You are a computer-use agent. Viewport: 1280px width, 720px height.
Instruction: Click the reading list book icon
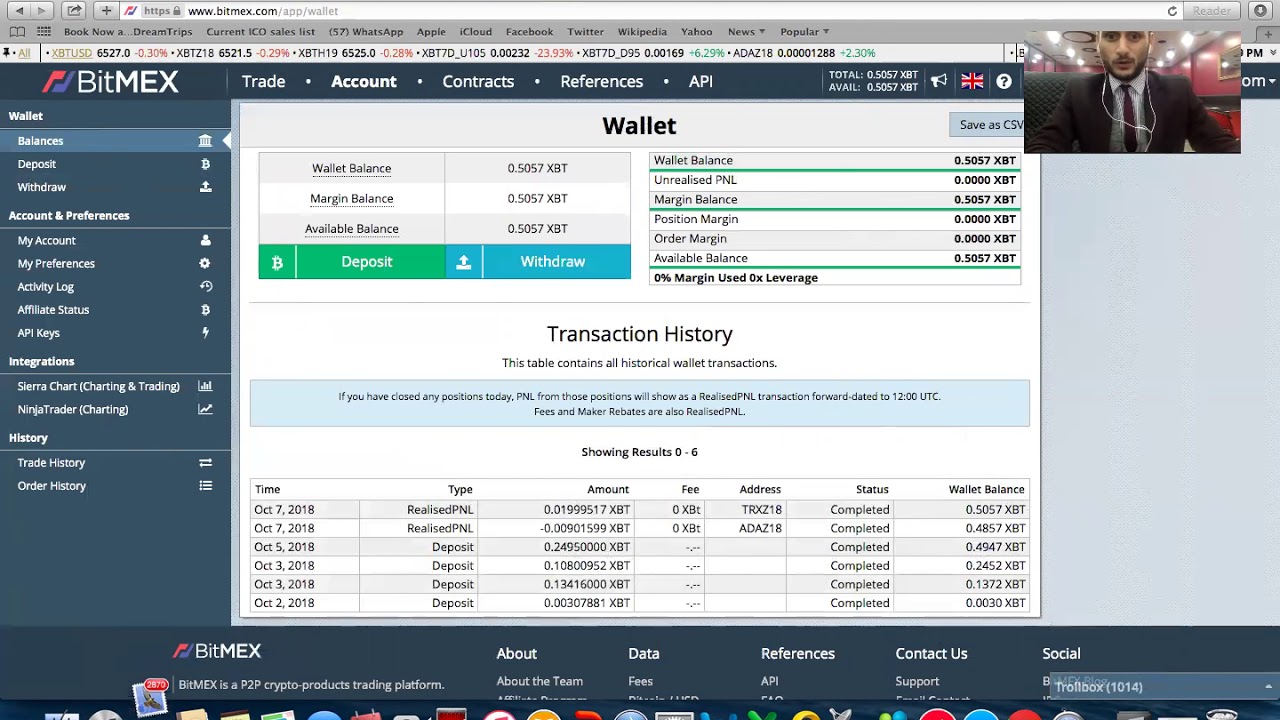pos(17,32)
